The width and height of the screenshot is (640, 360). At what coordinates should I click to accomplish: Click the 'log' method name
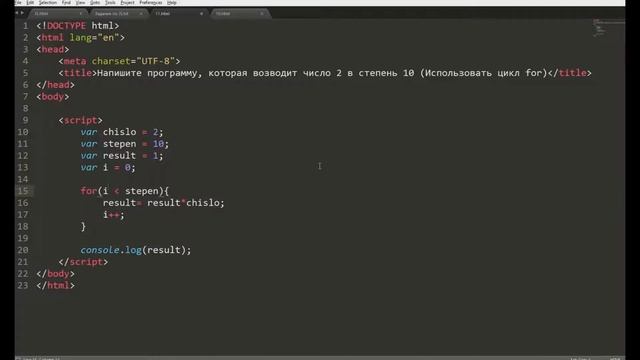[133, 250]
